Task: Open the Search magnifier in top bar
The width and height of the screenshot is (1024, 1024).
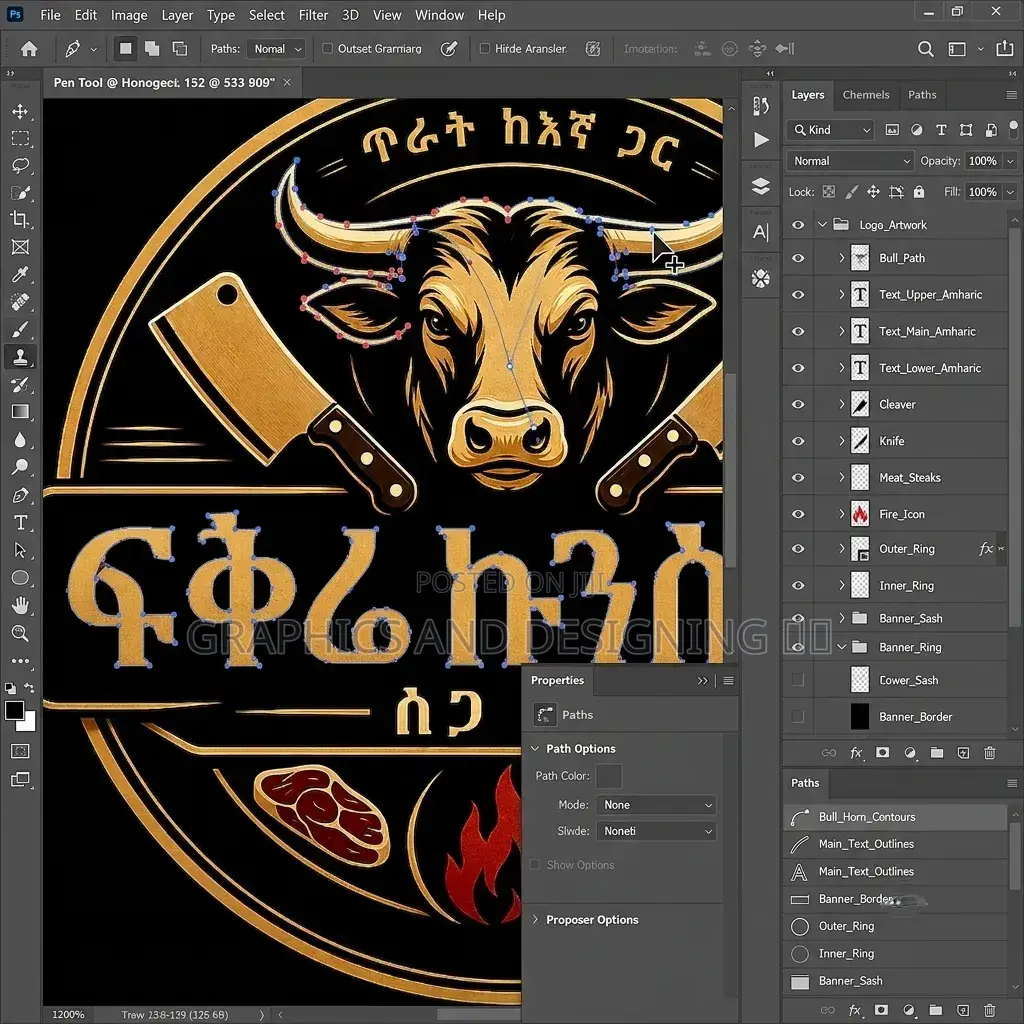Action: (925, 49)
